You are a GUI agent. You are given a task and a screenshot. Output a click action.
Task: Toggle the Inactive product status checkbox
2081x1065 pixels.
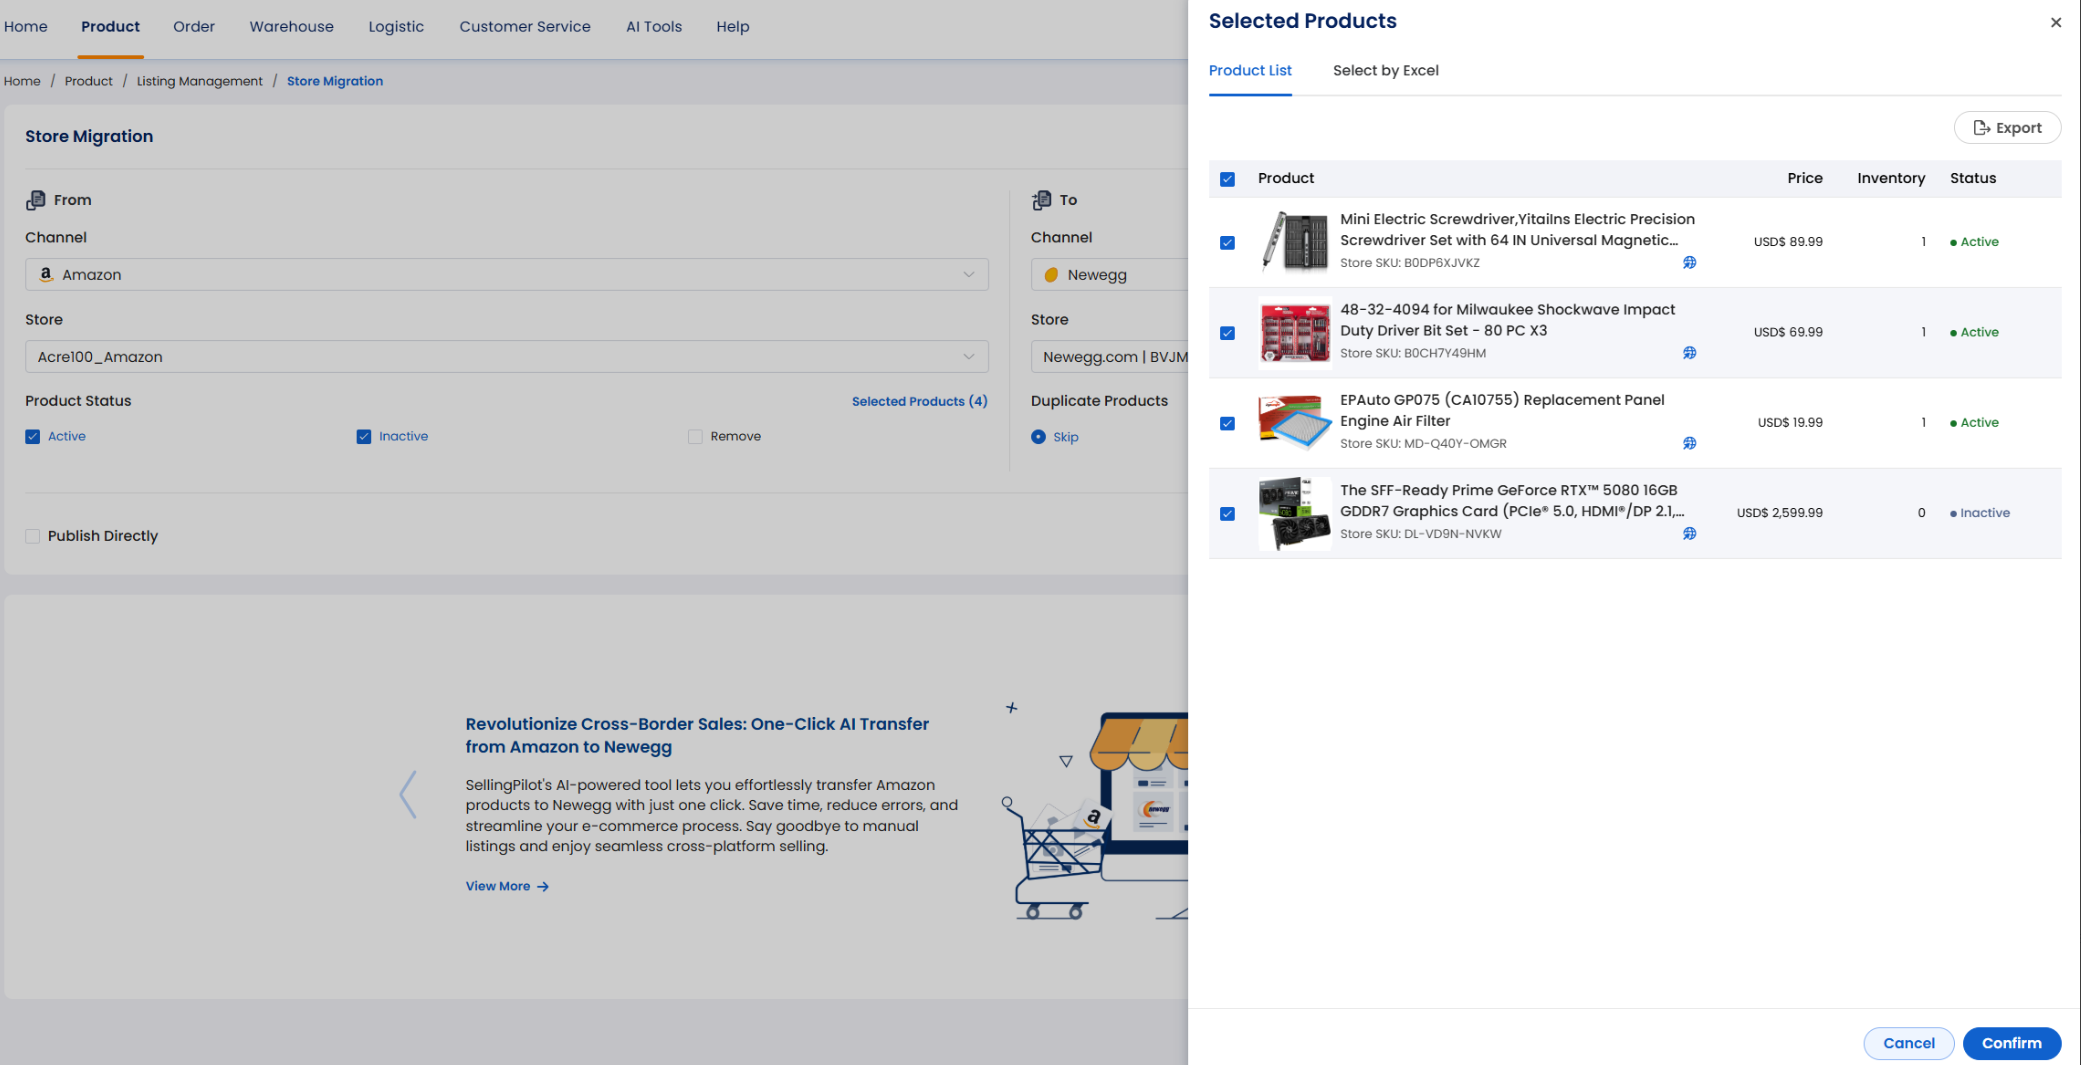point(364,437)
